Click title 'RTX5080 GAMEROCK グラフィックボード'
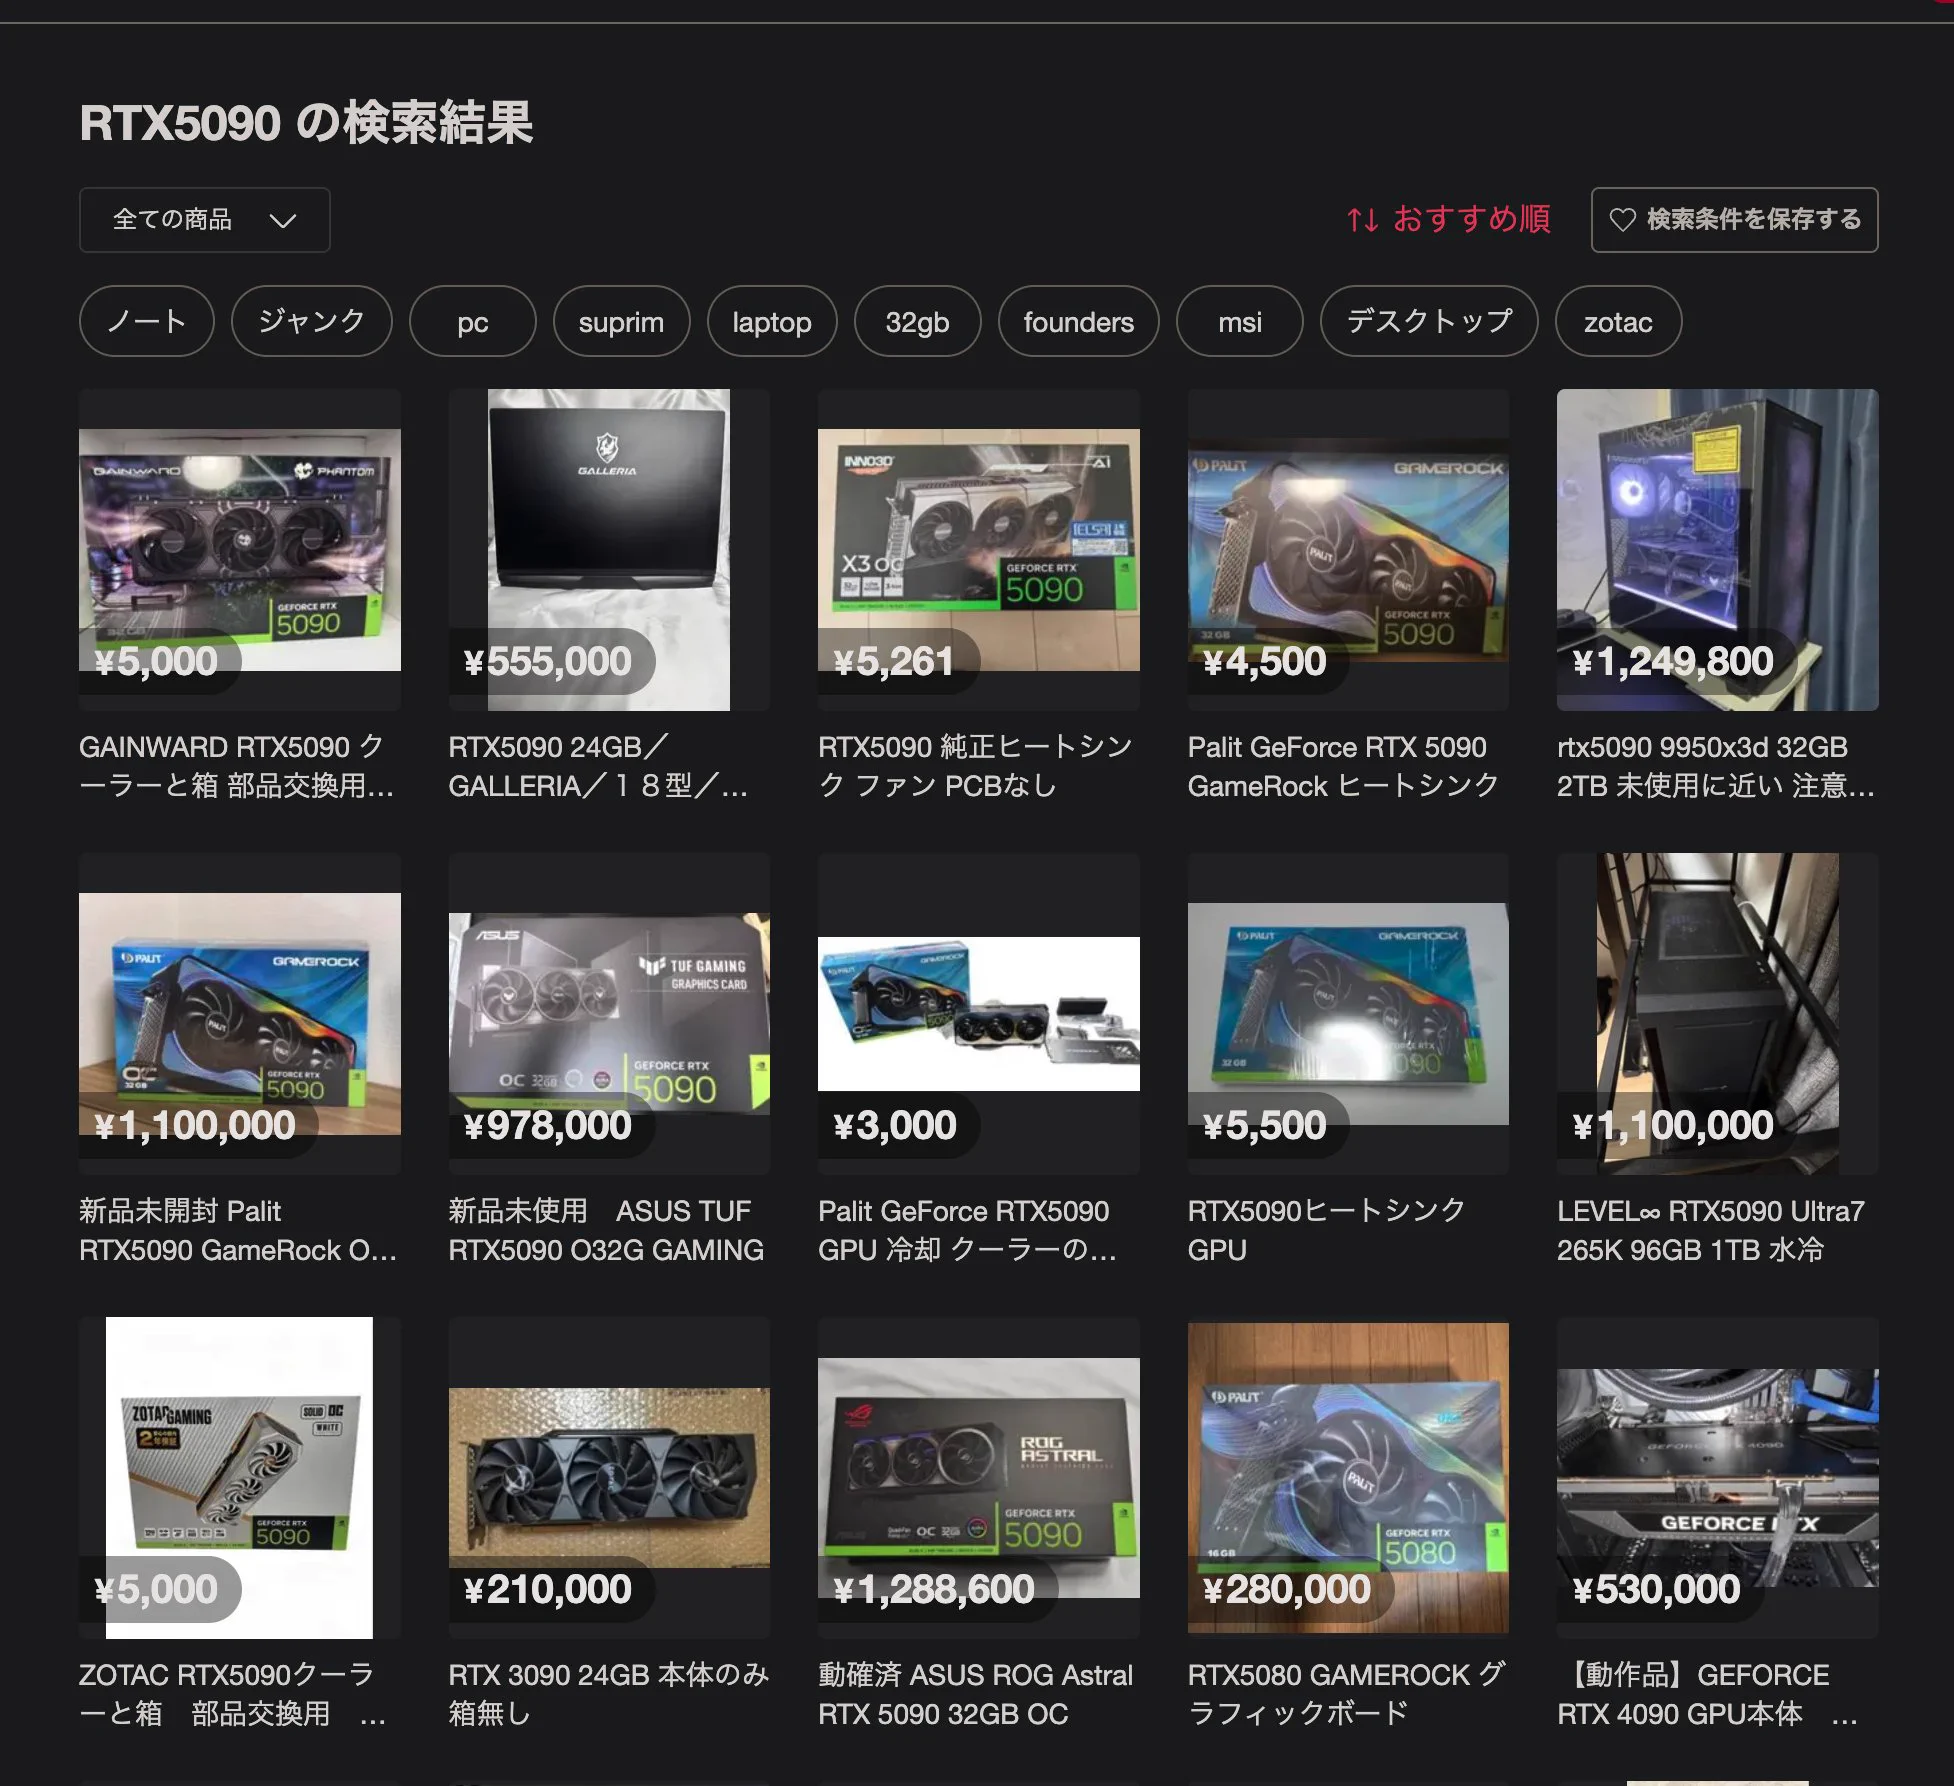The height and width of the screenshot is (1786, 1954). (x=1346, y=1694)
